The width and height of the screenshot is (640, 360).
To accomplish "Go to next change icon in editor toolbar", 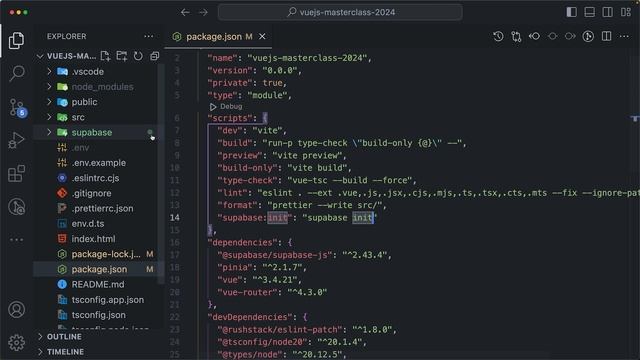I will click(570, 36).
